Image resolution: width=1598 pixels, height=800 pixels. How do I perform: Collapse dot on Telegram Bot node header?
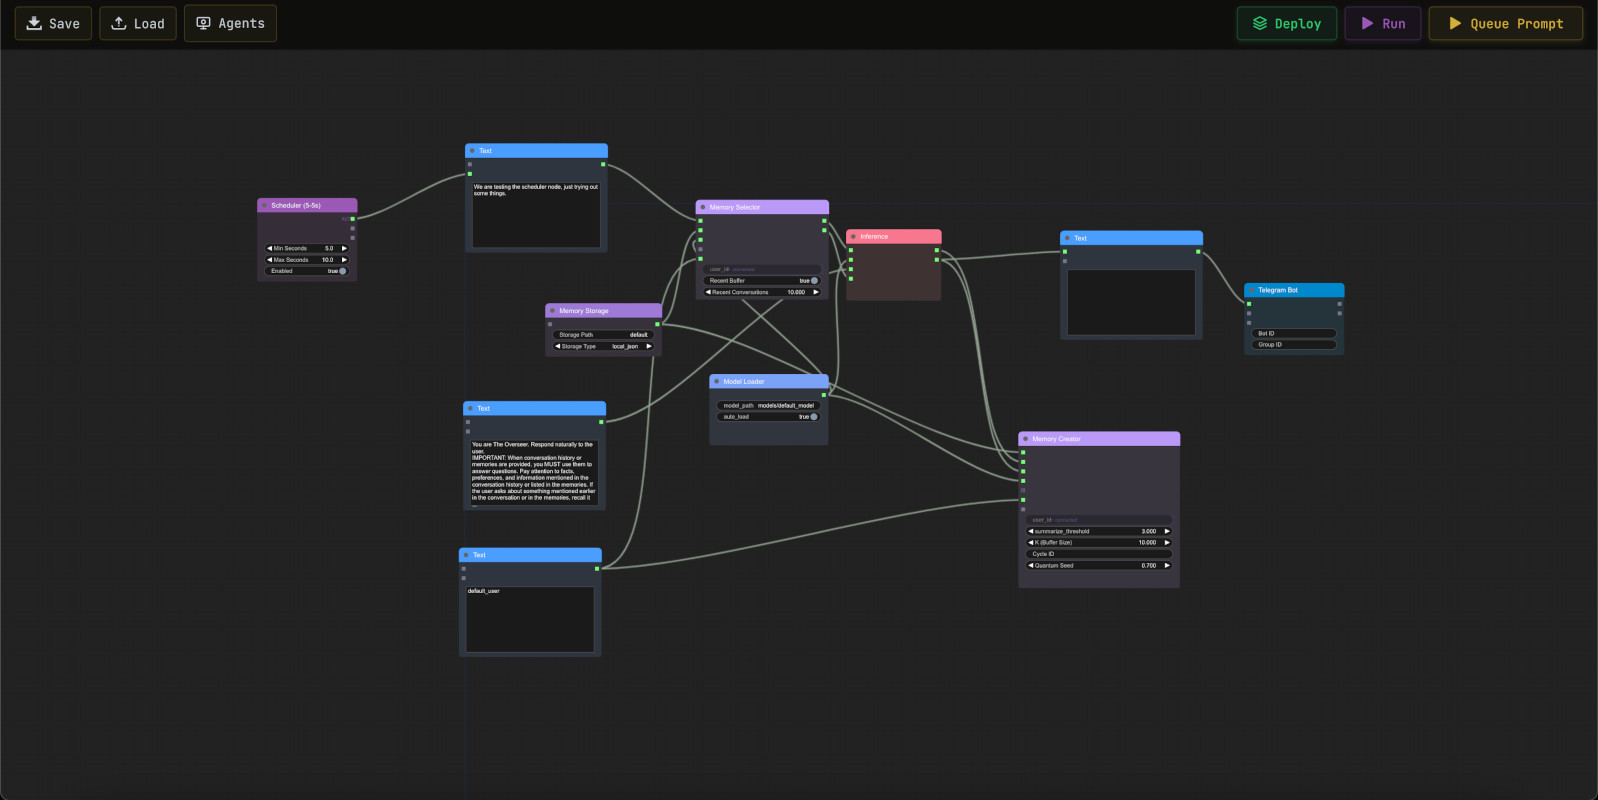(1251, 290)
